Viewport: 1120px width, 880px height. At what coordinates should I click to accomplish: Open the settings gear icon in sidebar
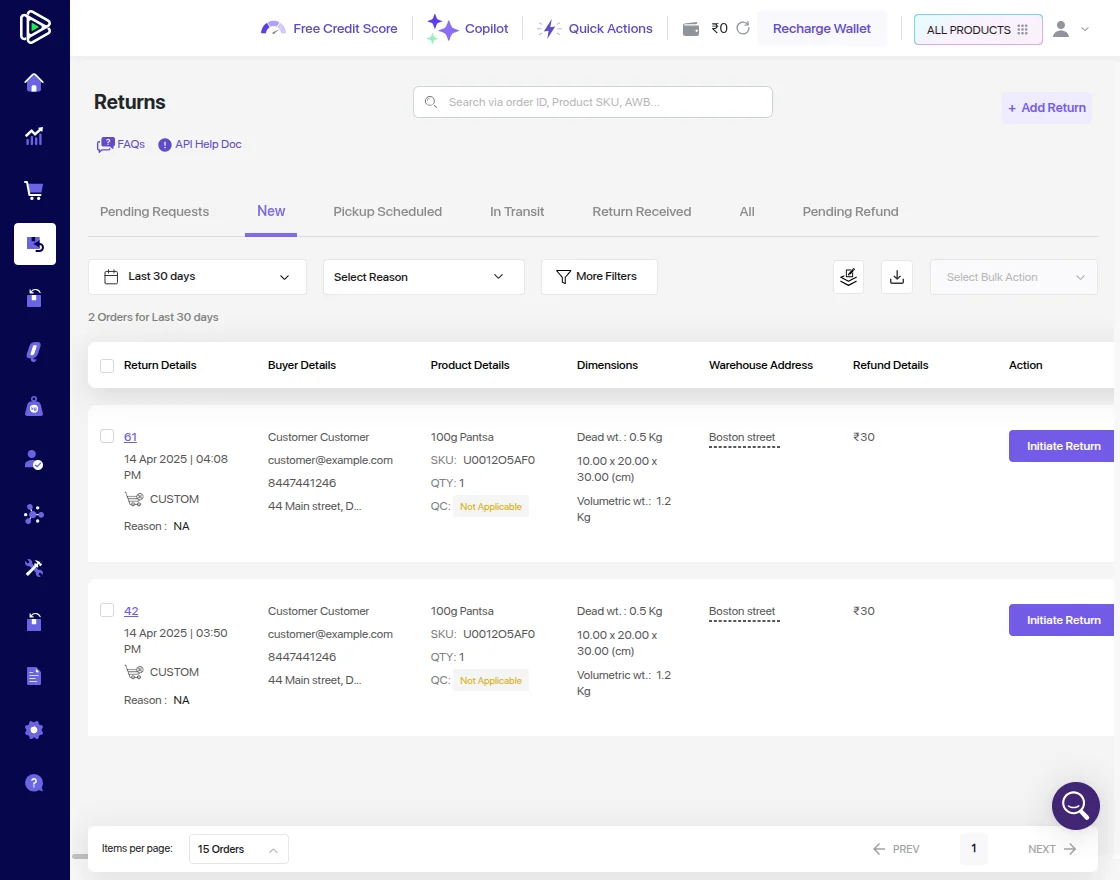pyautogui.click(x=34, y=730)
